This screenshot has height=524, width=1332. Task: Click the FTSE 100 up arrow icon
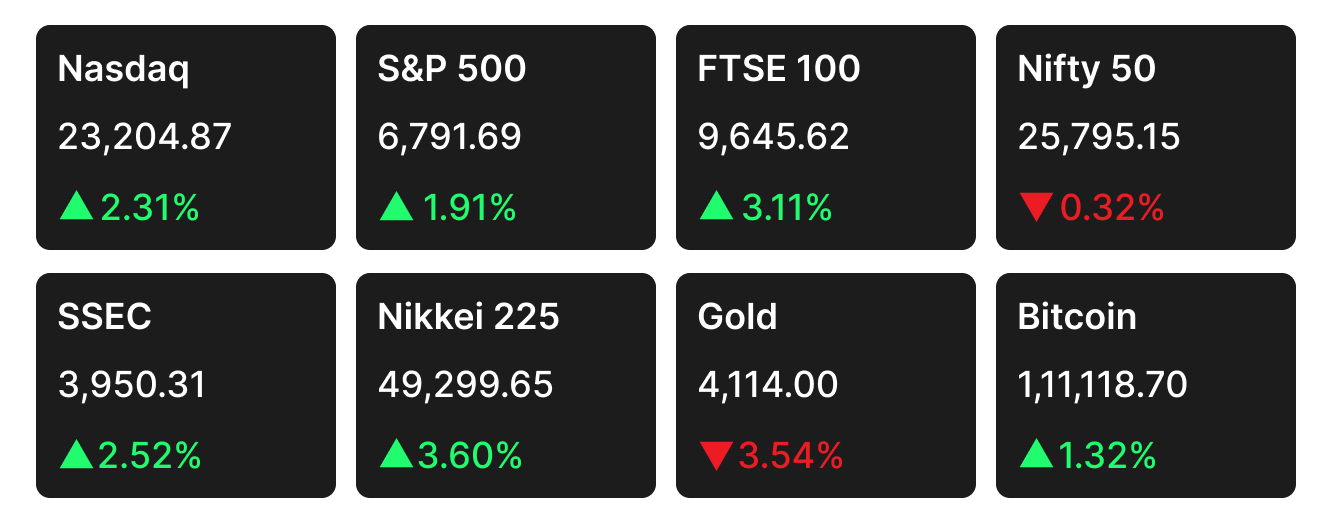[716, 208]
